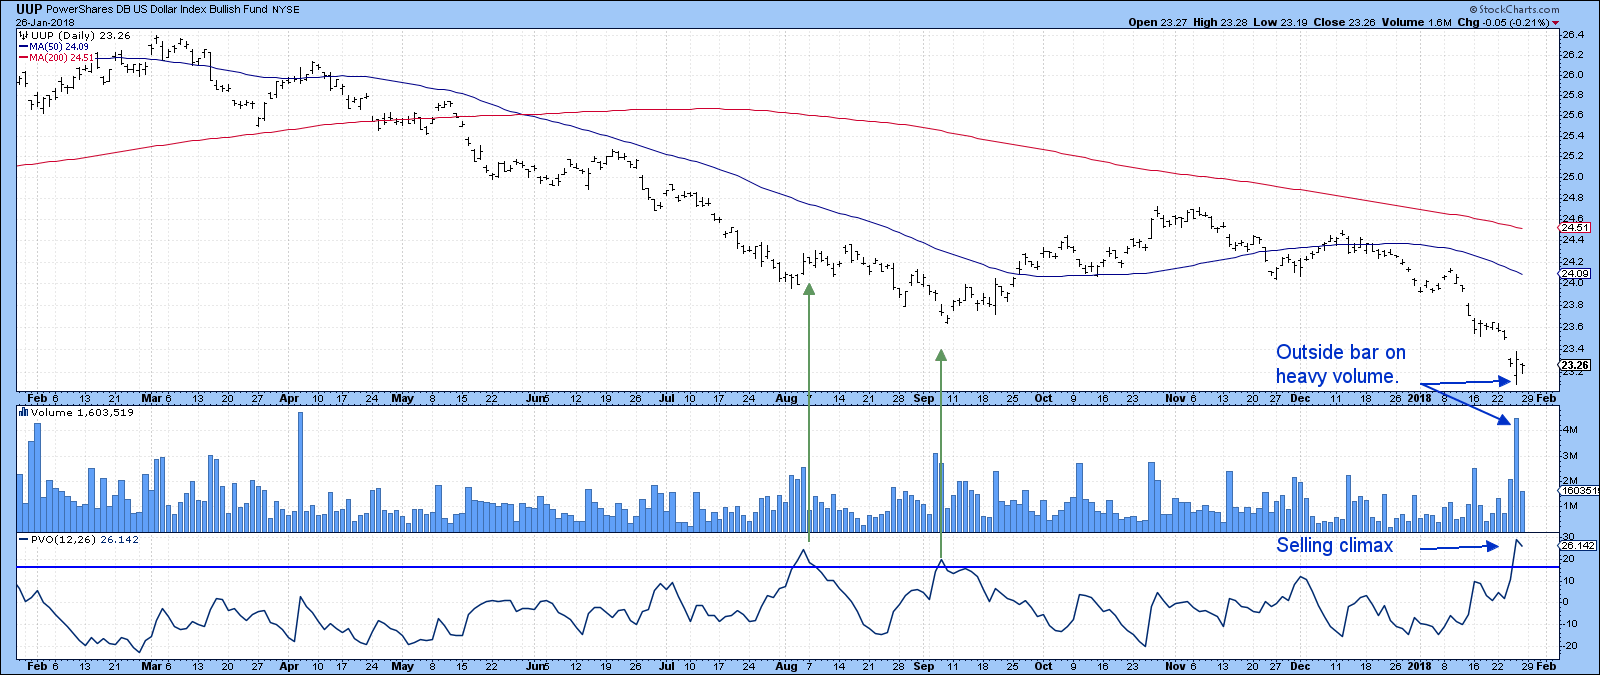Click the PowerShares DB US Dollar Index Bullish Fund title

pyautogui.click(x=157, y=9)
